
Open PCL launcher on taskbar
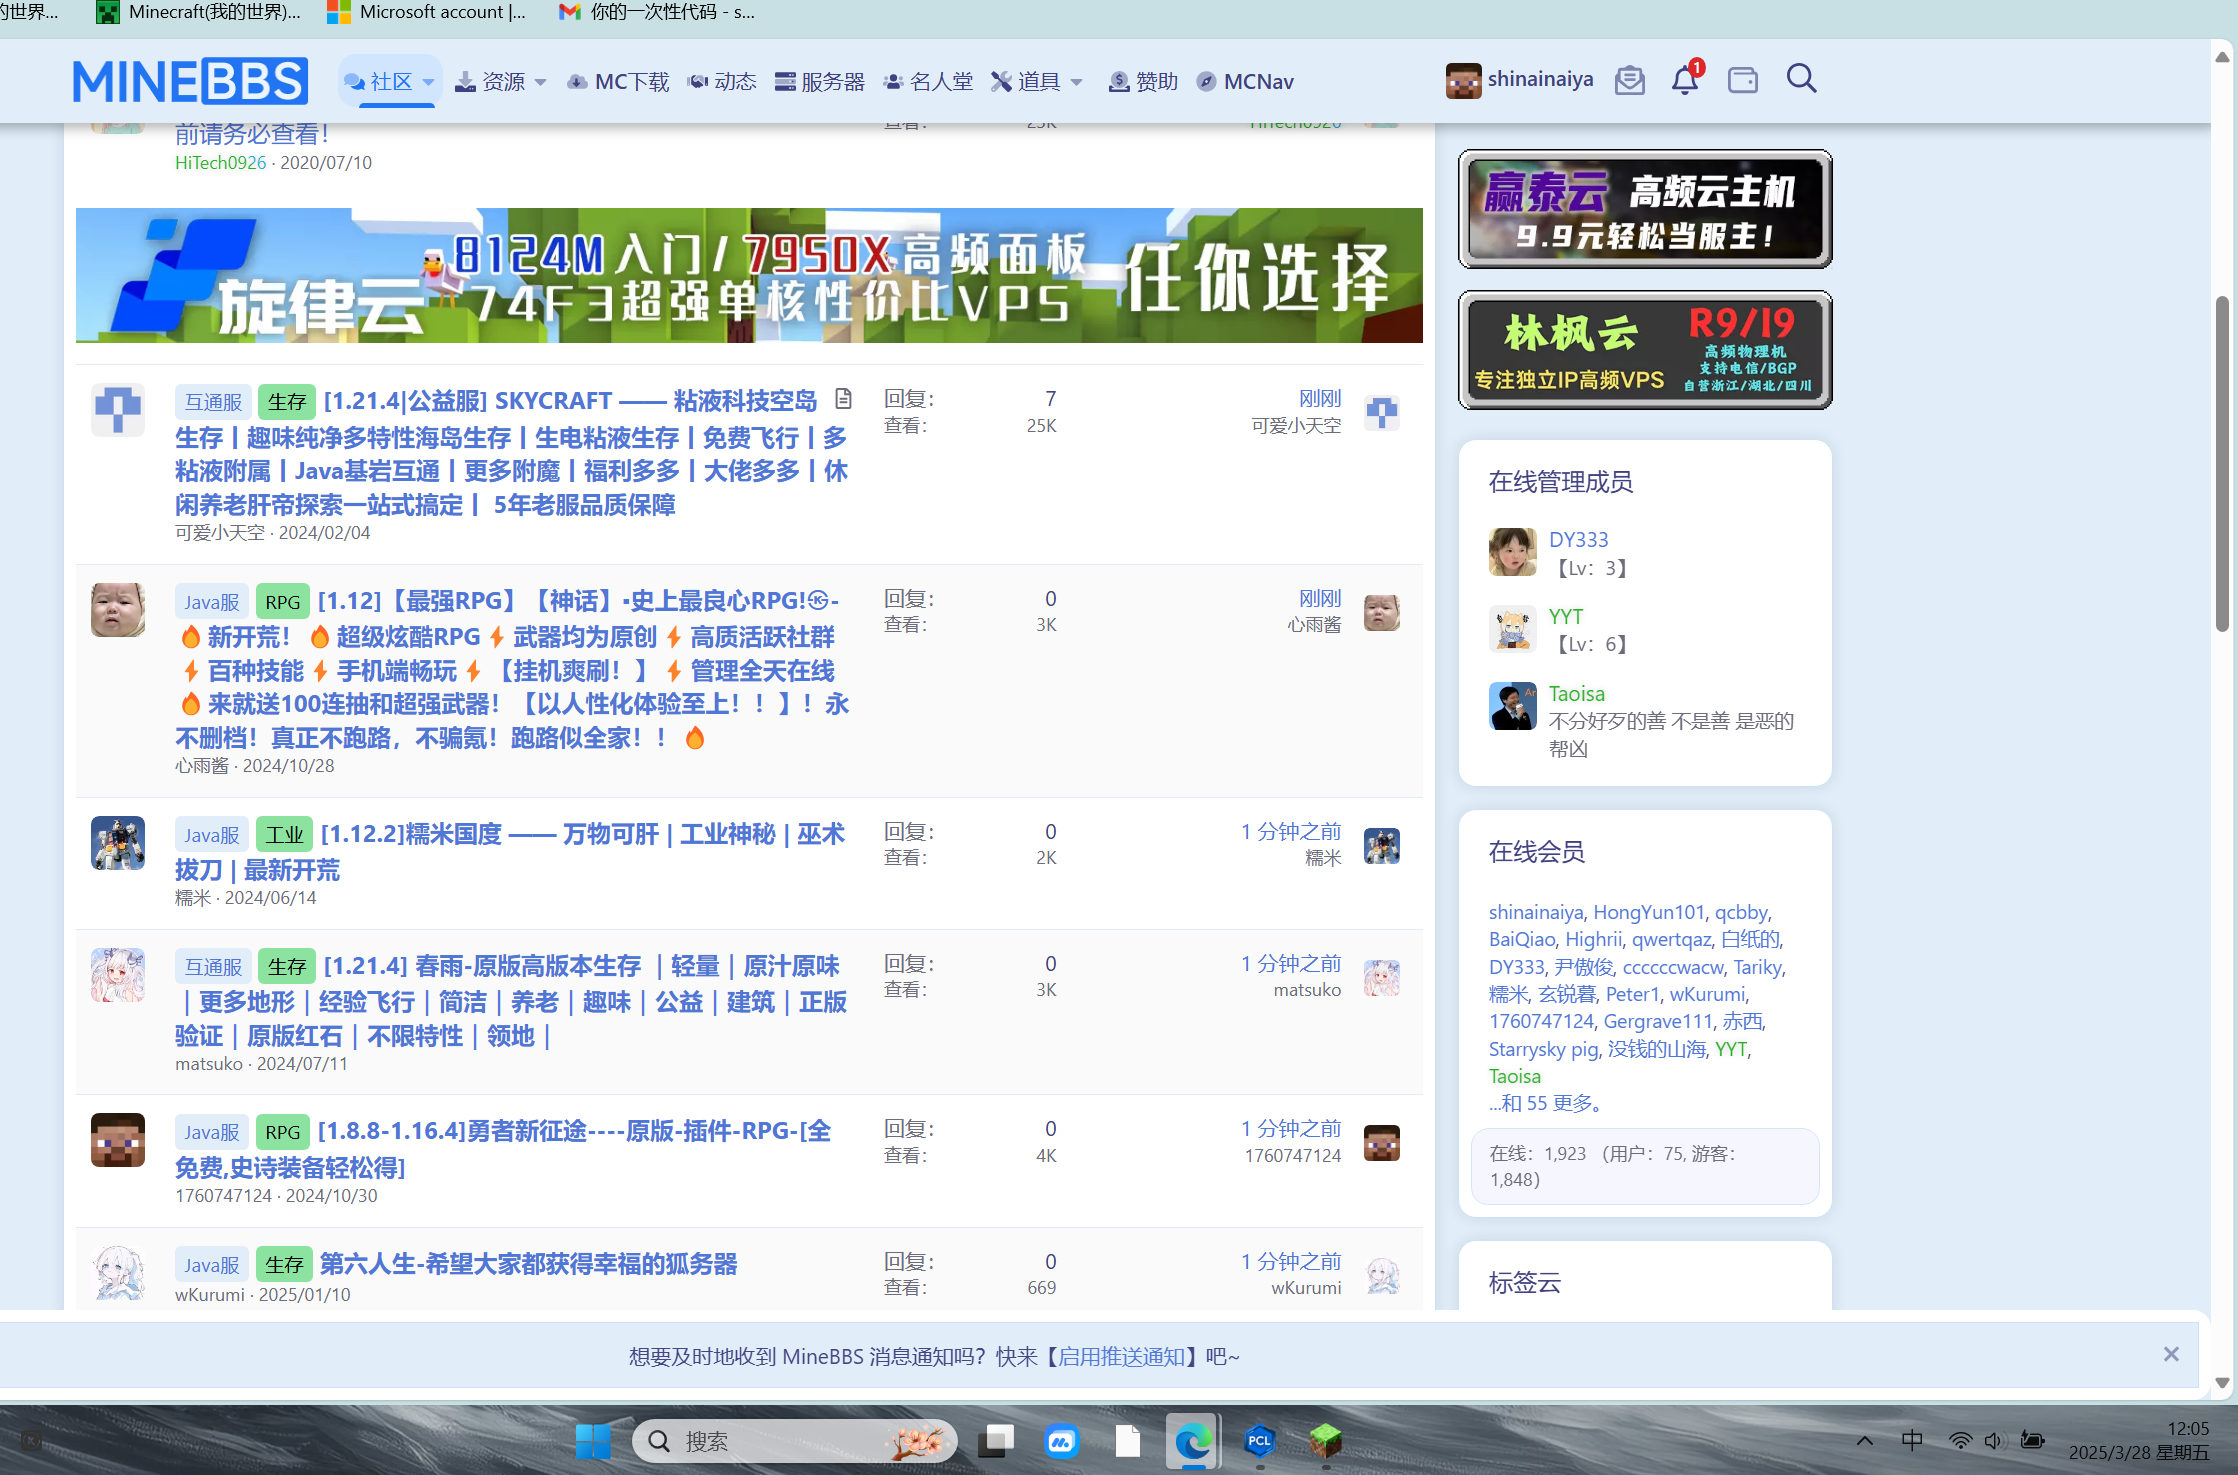coord(1259,1441)
